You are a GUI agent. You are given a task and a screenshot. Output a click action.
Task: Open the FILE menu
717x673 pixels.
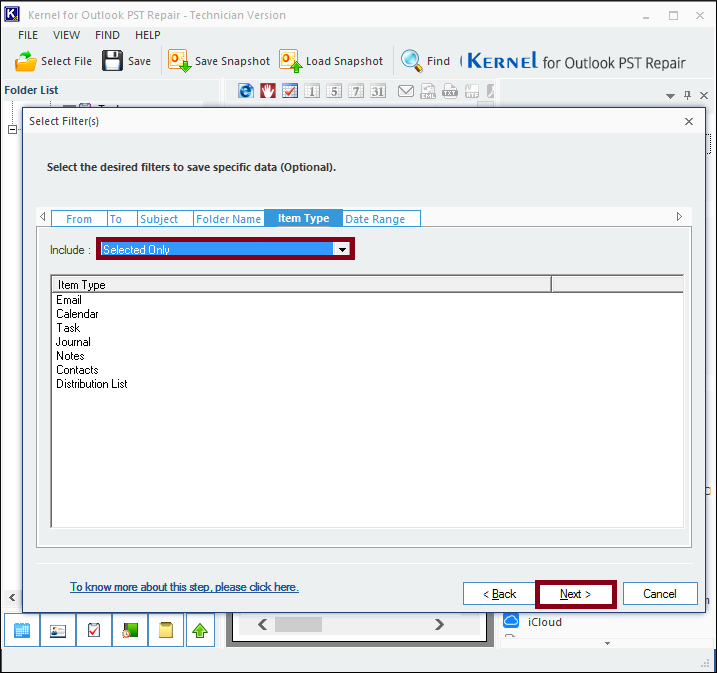(28, 35)
